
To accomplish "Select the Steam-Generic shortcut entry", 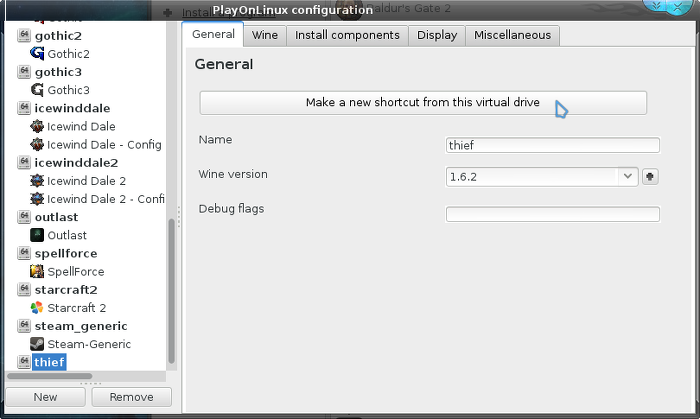I will tap(89, 344).
